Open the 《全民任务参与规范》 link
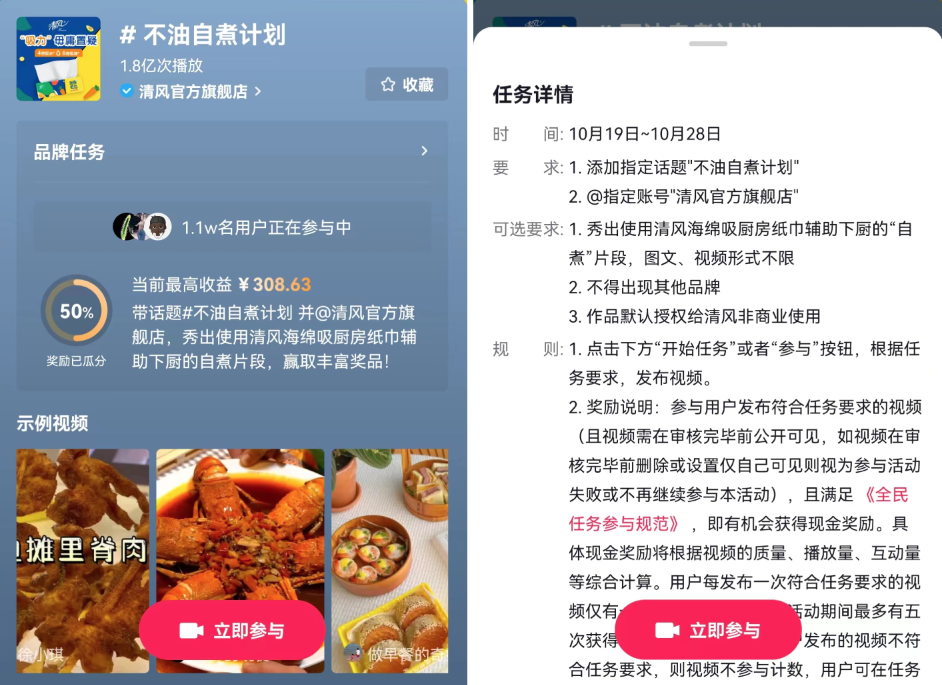Viewport: 942px width, 685px height. 739,509
